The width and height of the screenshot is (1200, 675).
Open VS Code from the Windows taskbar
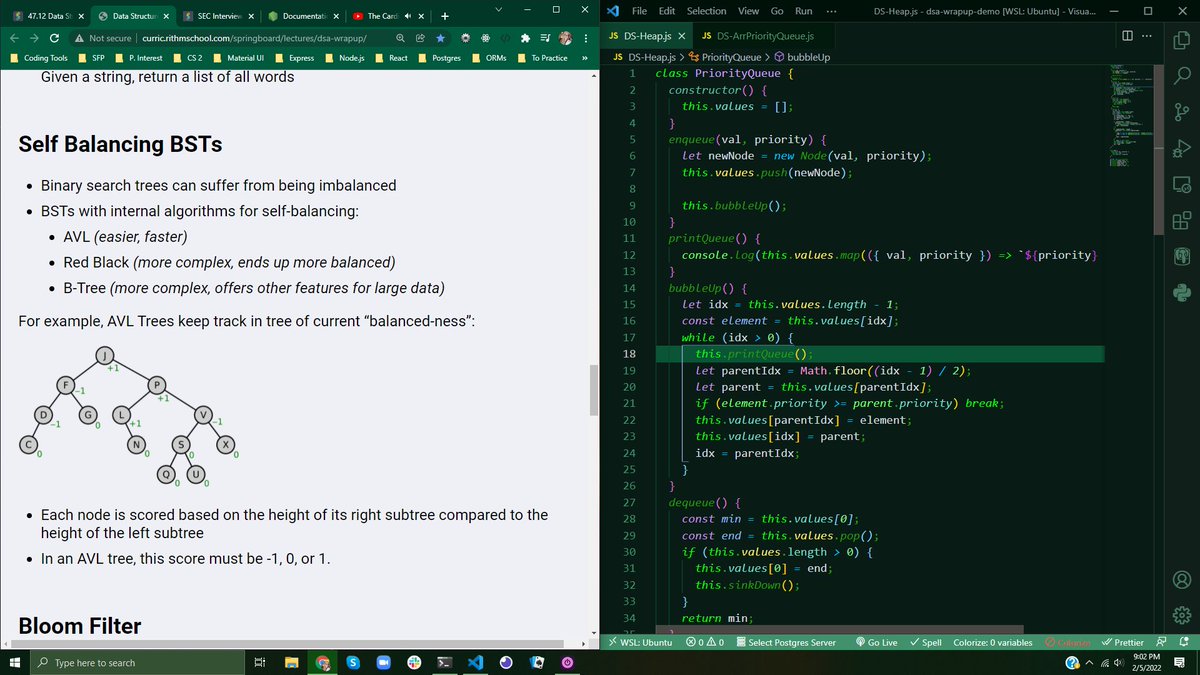475,662
